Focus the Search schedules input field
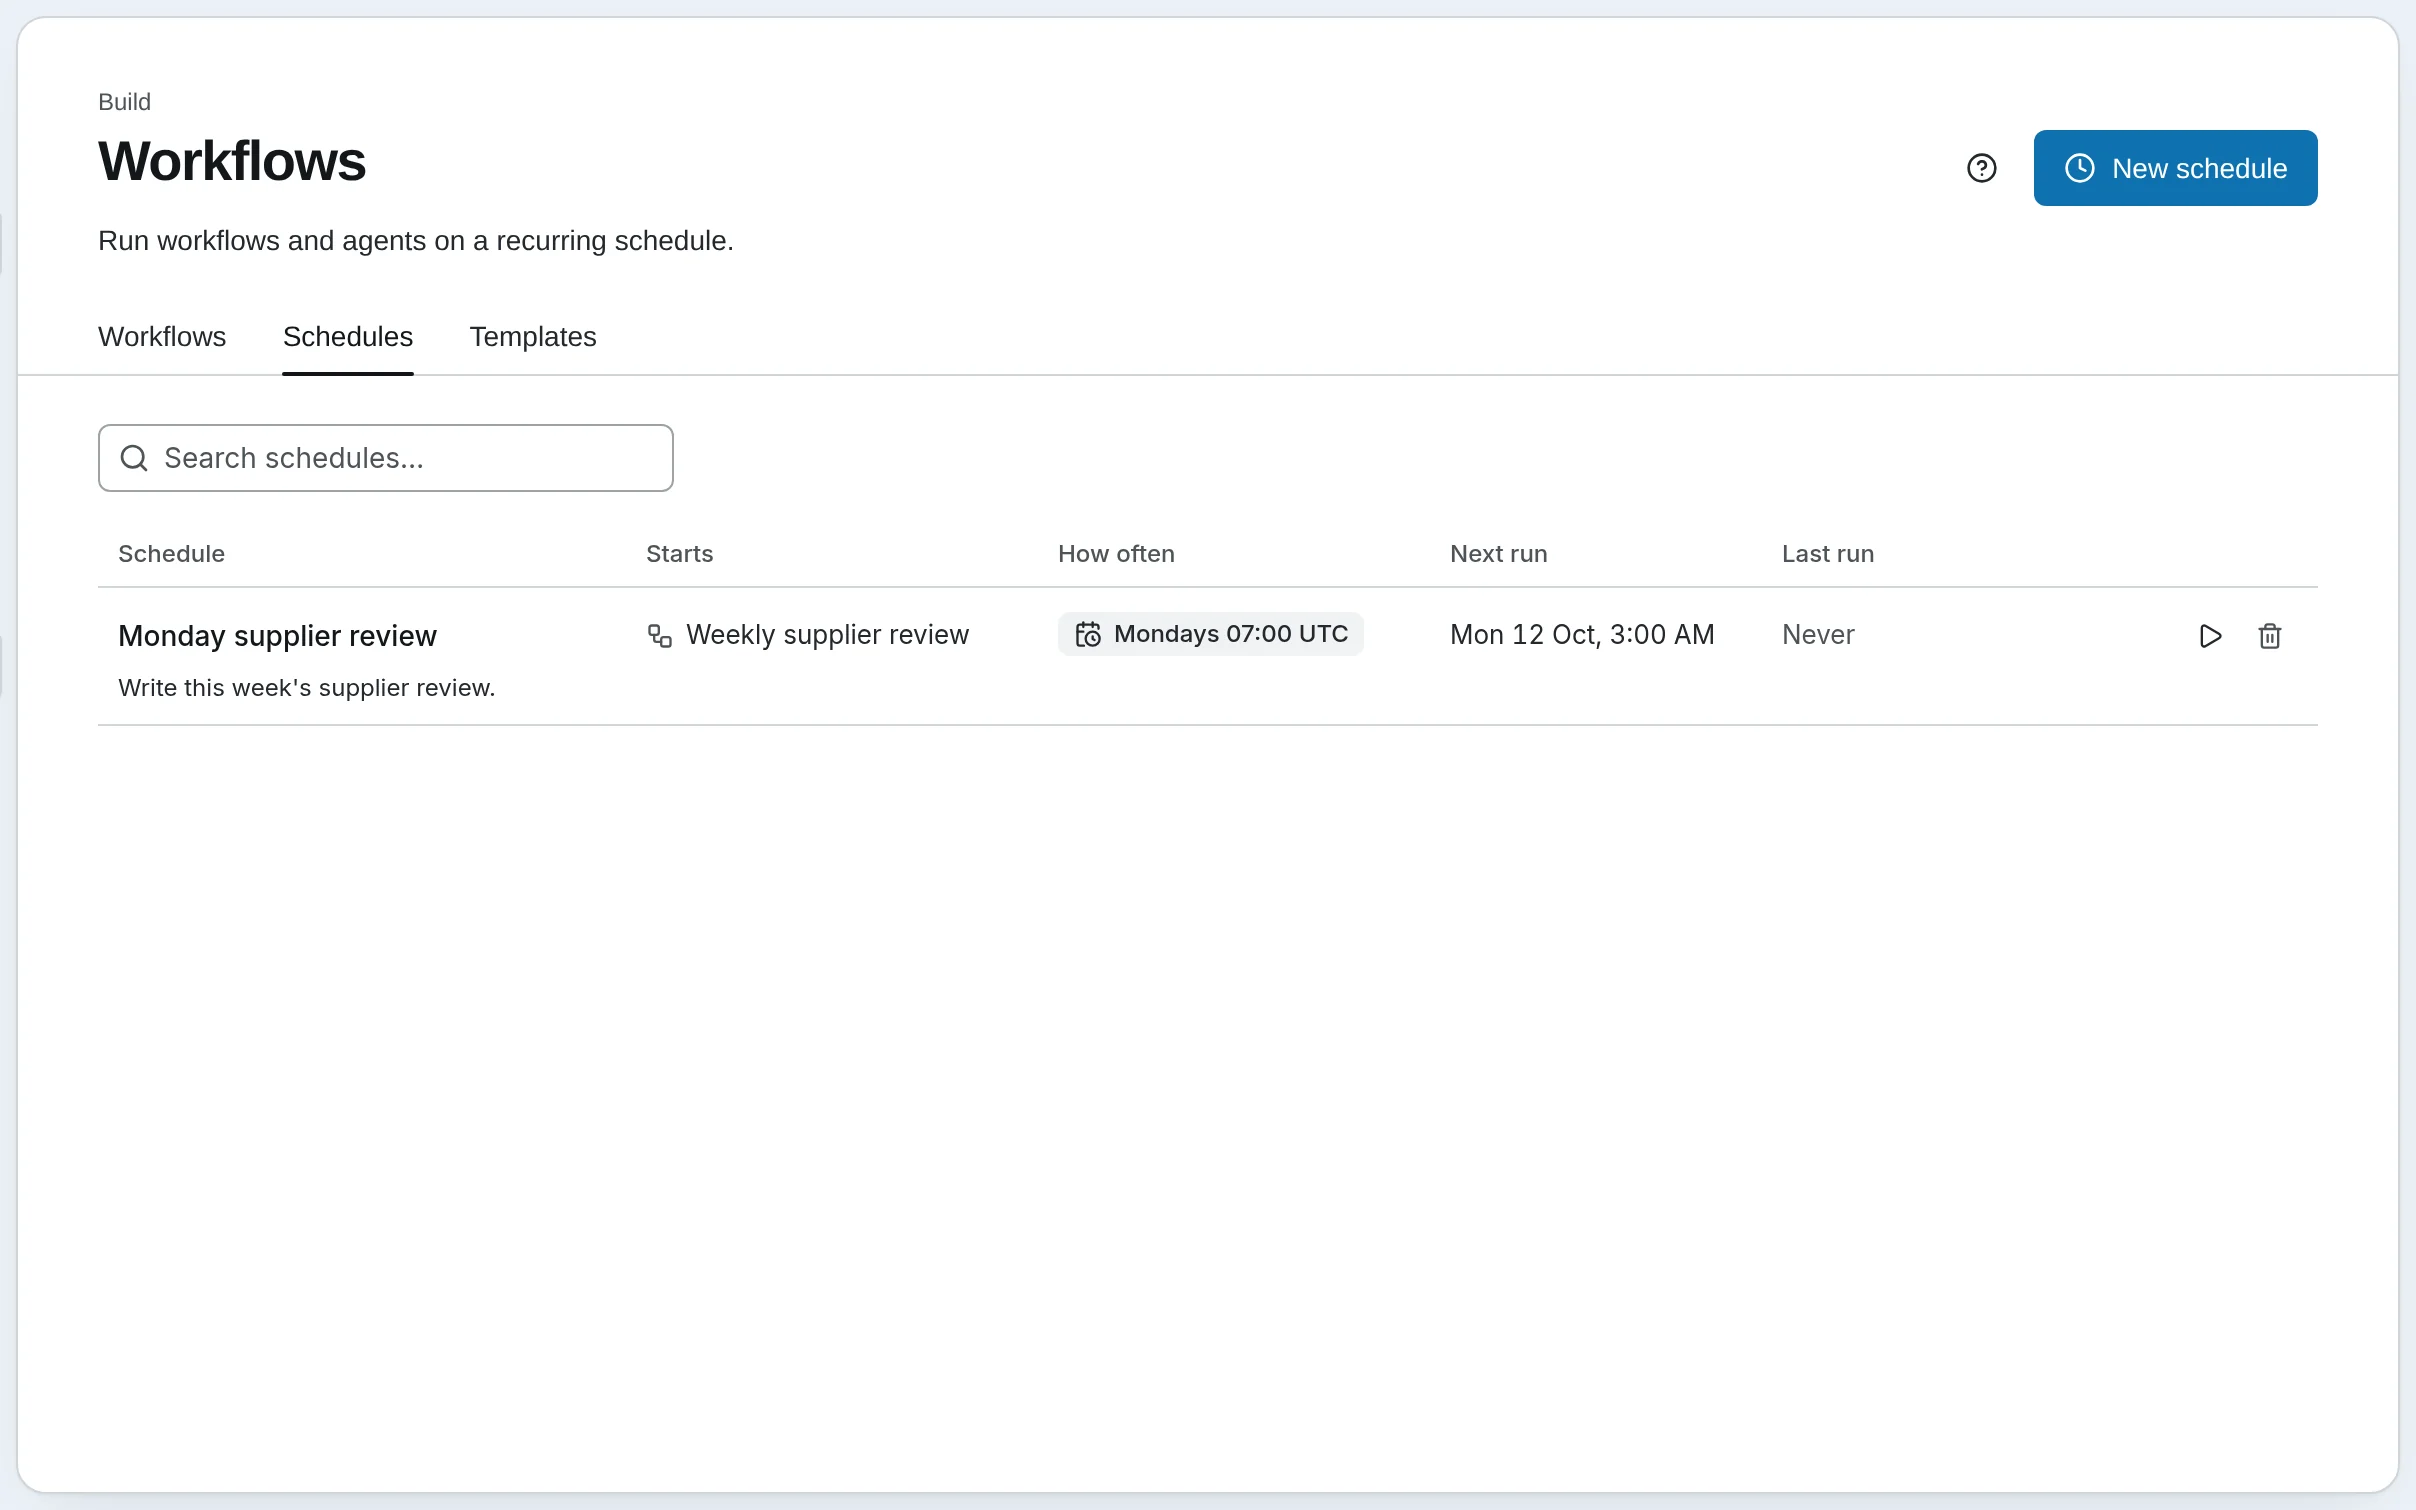Screen dimensions: 2416x1510 386,458
